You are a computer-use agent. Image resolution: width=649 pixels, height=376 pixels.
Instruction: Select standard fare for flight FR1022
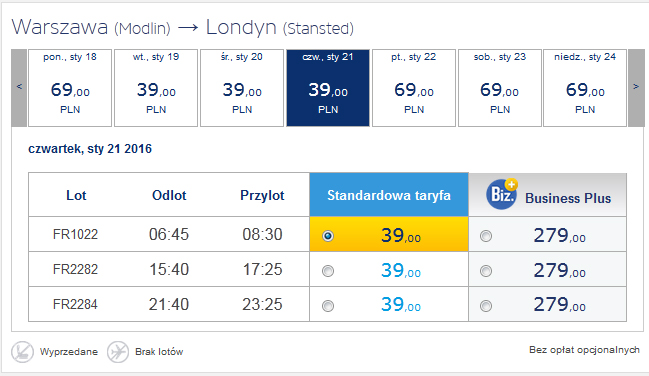[328, 236]
